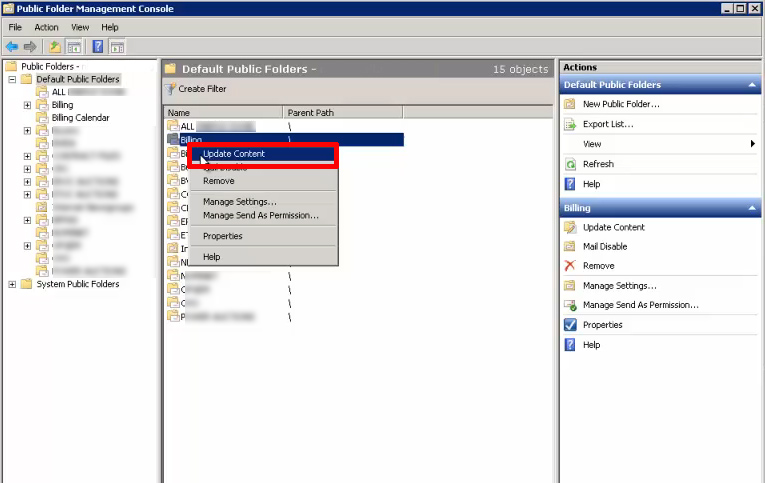Click the Help icon under Billing actions
Screen dimensions: 765x483
click(569, 345)
